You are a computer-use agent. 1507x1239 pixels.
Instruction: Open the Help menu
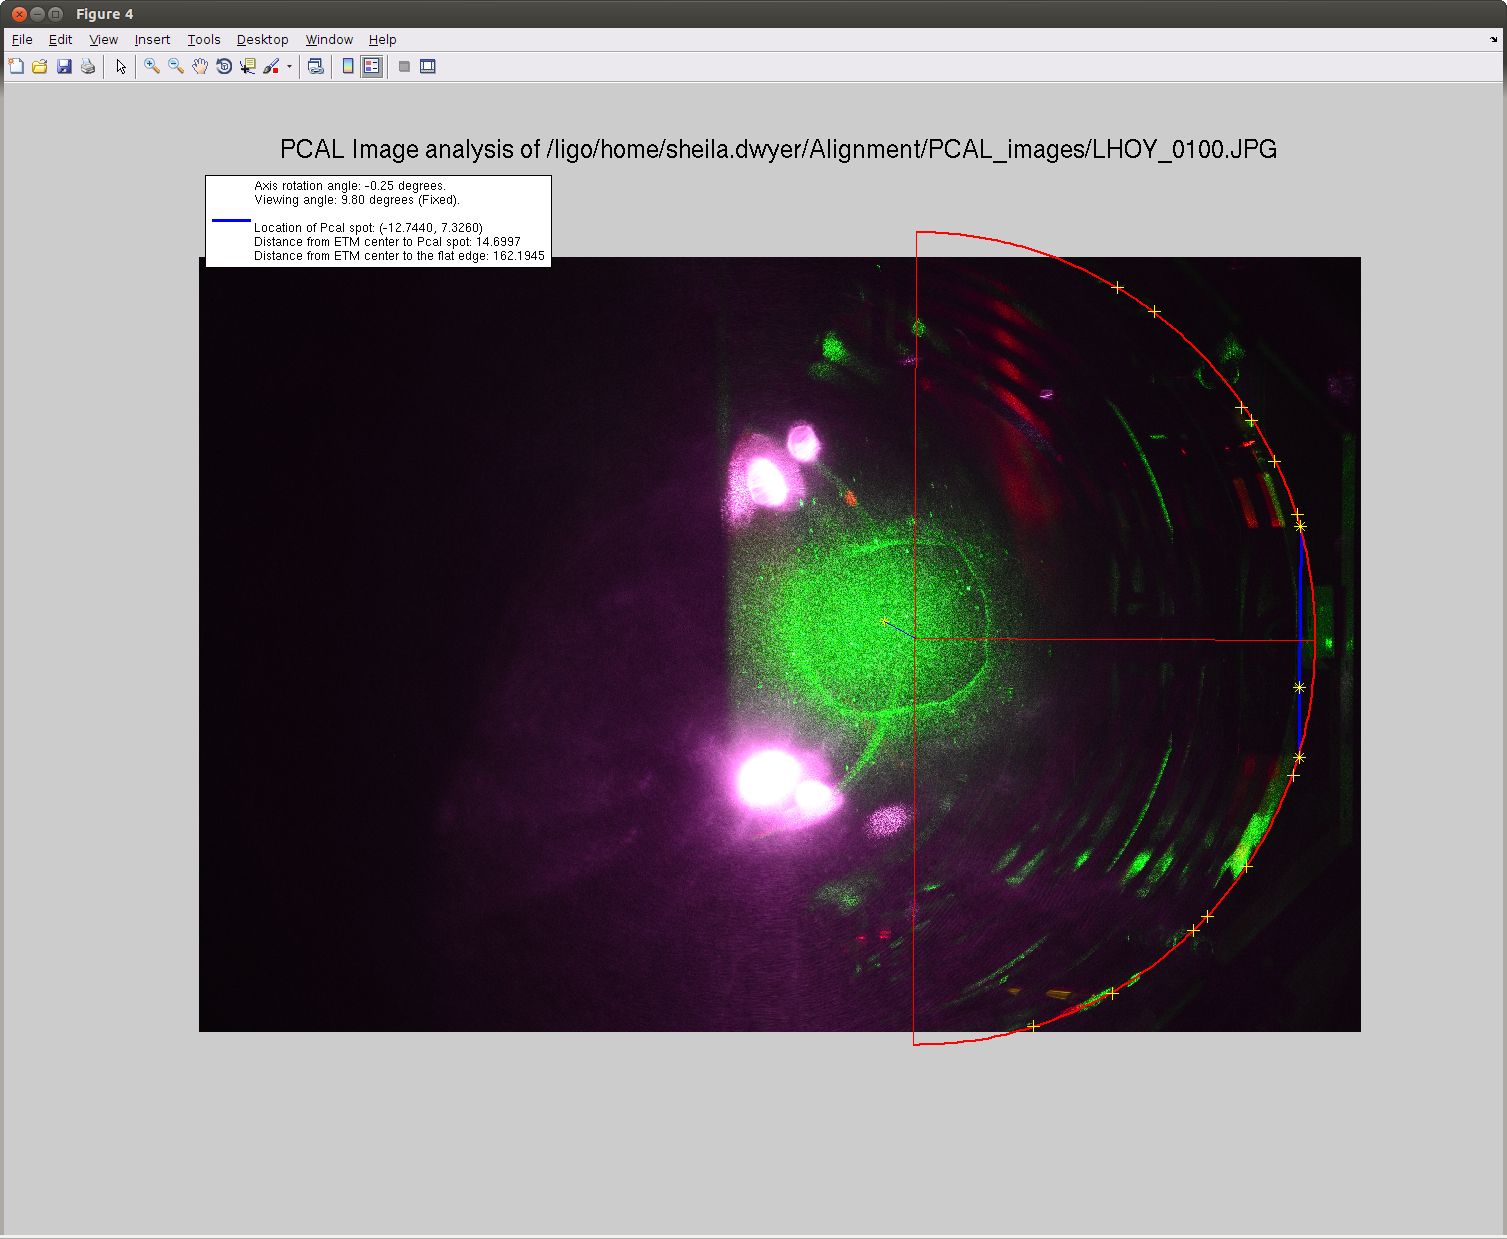[383, 40]
